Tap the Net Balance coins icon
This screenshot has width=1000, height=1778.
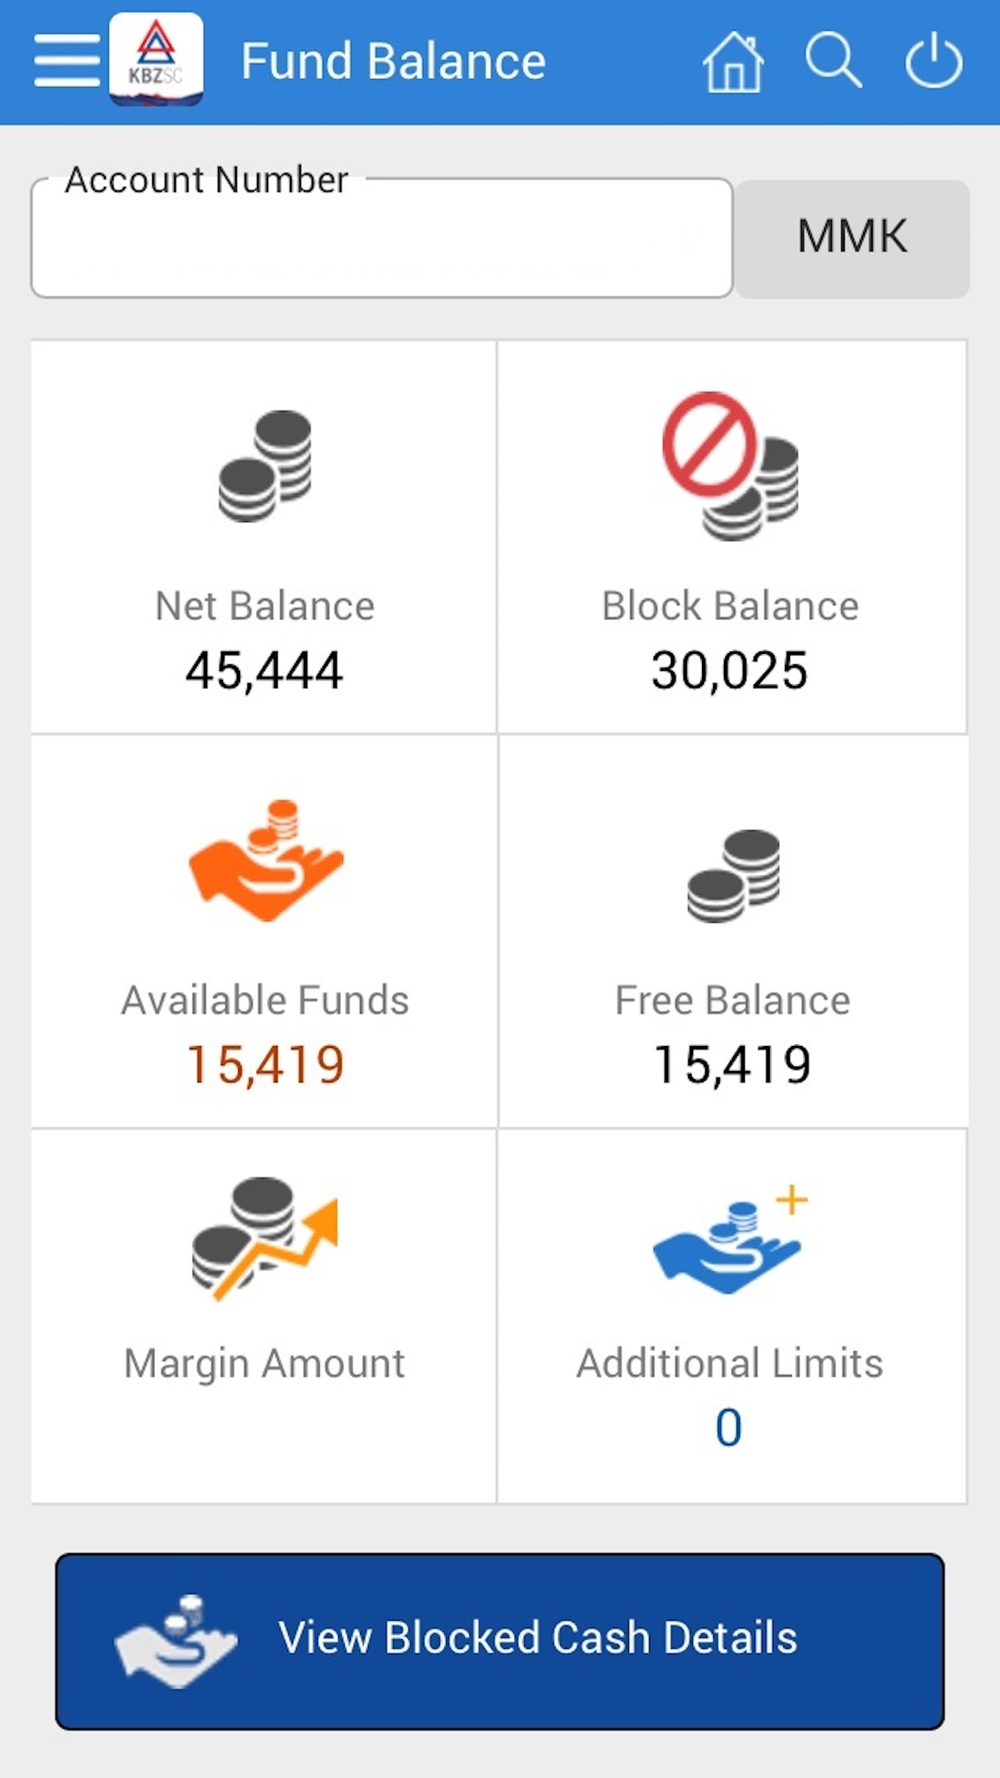pyautogui.click(x=265, y=466)
